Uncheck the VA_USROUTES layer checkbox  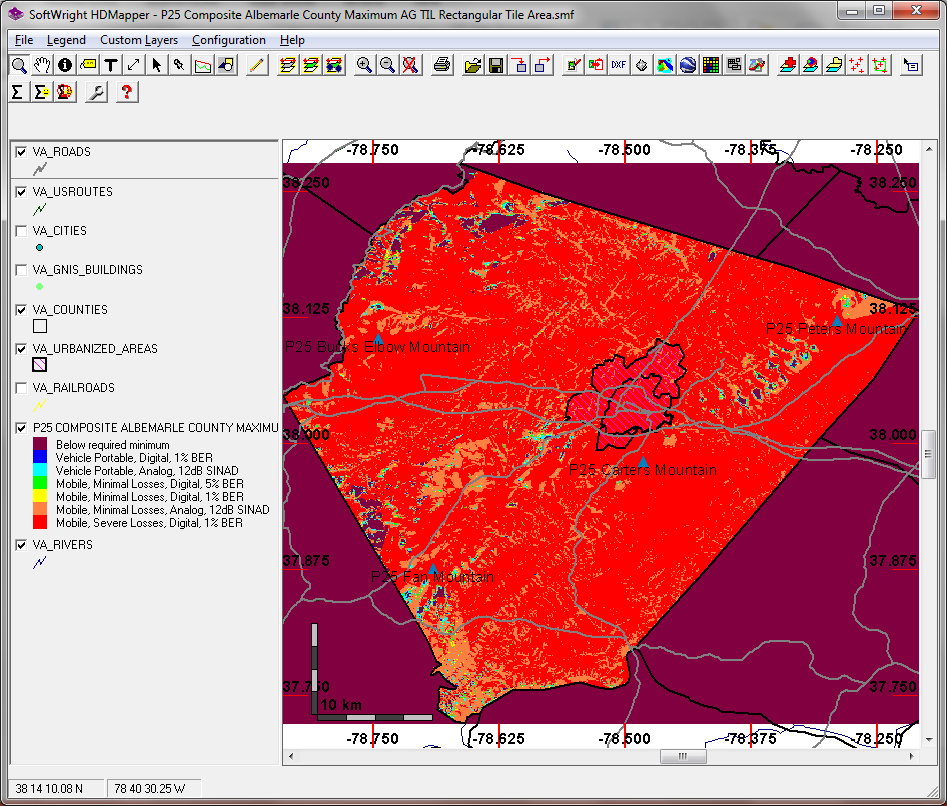pos(21,192)
